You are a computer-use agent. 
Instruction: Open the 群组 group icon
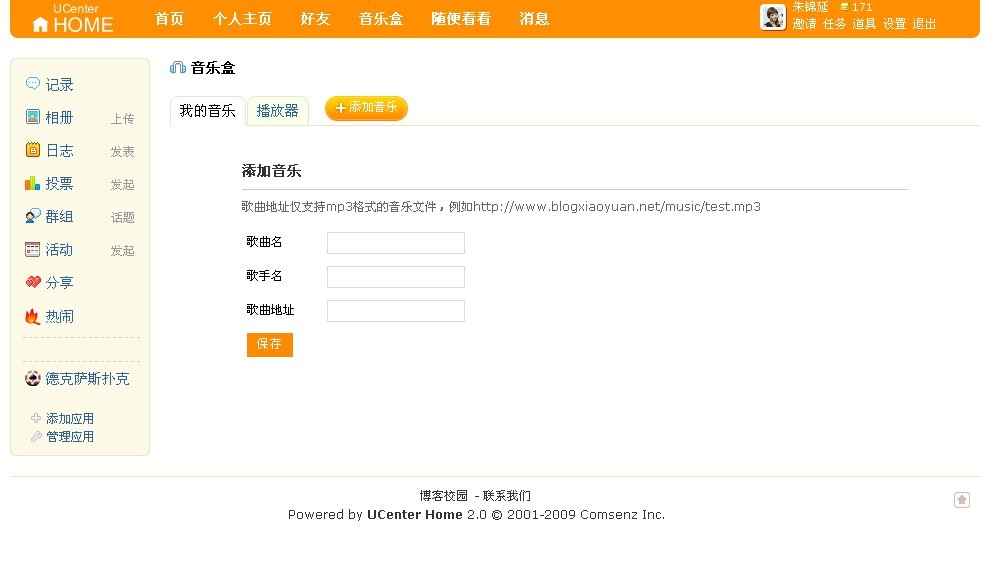click(33, 216)
